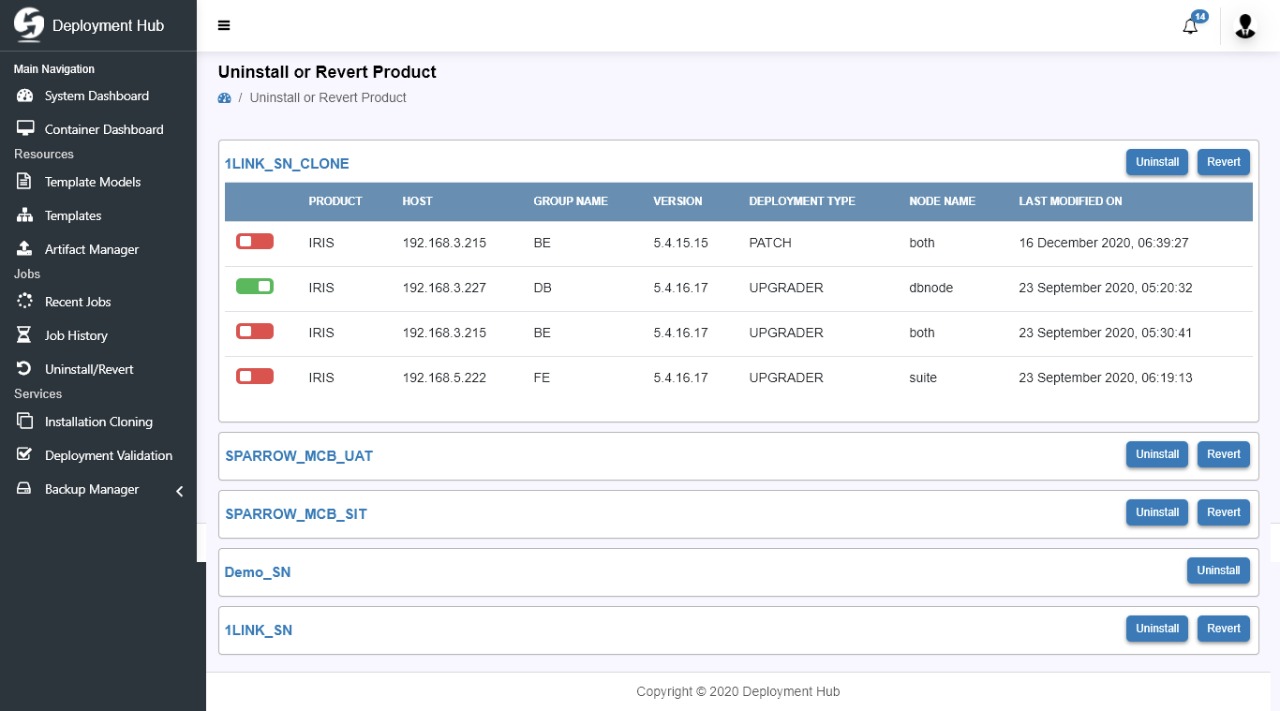This screenshot has height=711, width=1280.
Task: Open Job History menu item
Action: point(76,335)
